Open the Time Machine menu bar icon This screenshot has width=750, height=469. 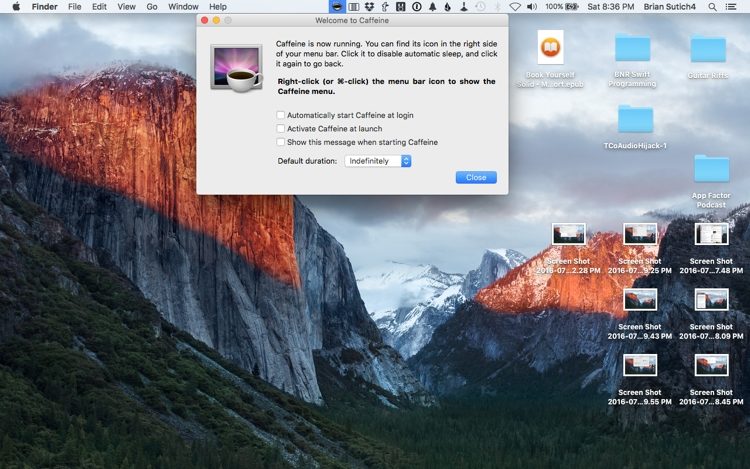480,7
